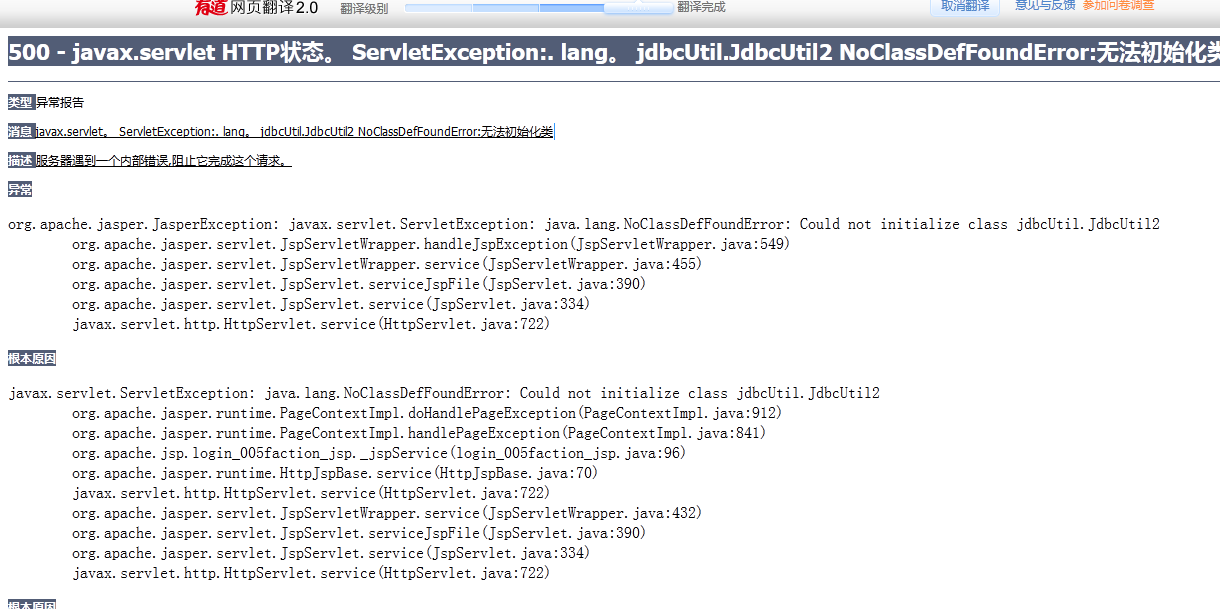Click the first 根本原因 section label
The image size is (1220, 609).
point(32,358)
